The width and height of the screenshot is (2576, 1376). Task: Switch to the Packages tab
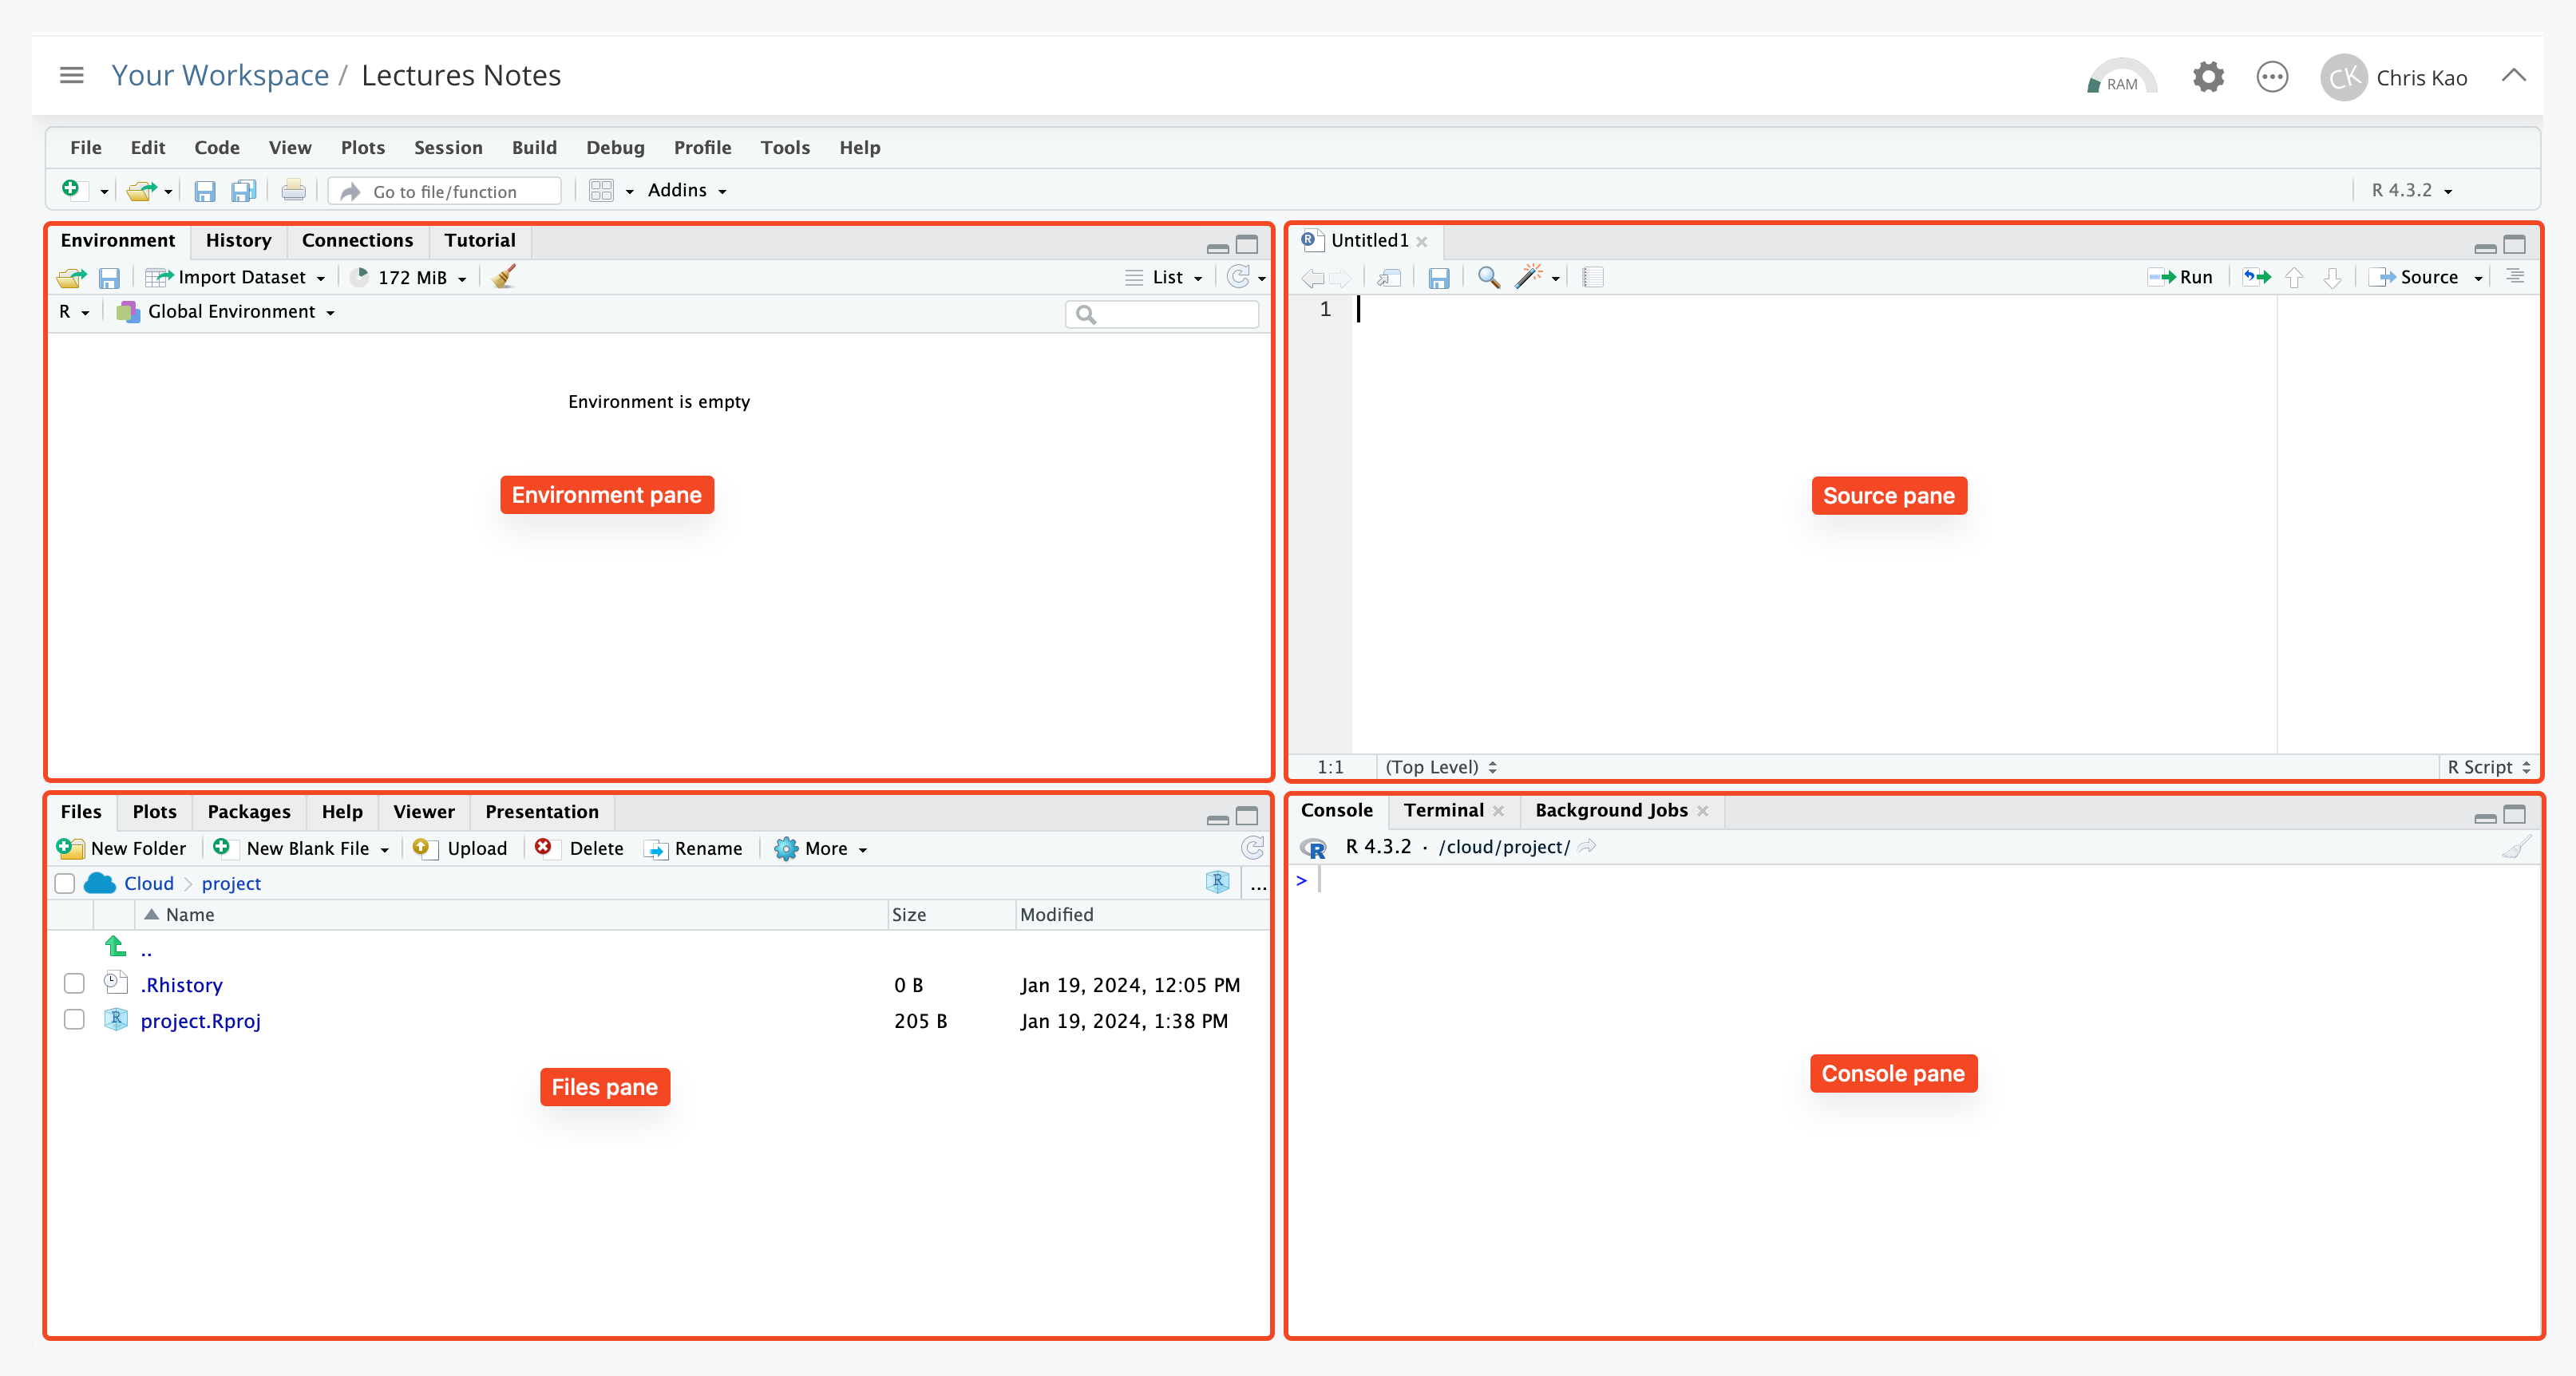click(x=248, y=811)
